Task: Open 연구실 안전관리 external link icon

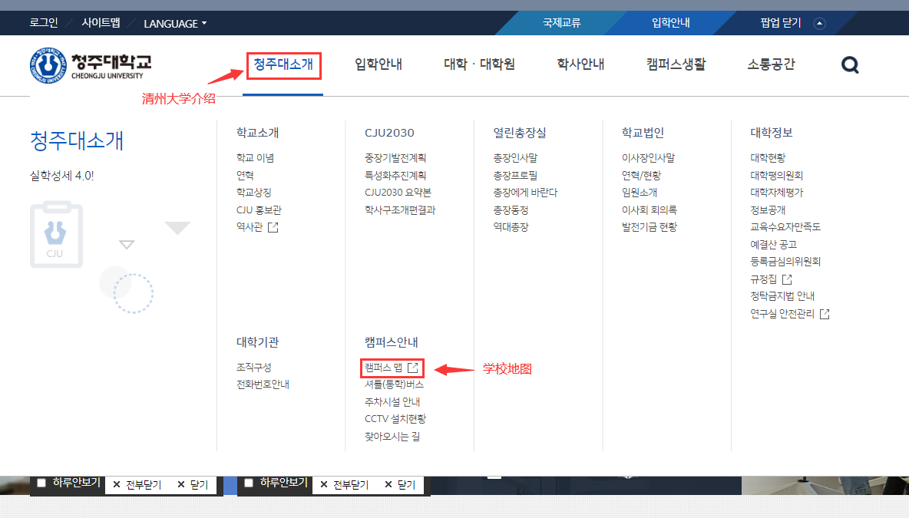Action: click(x=824, y=314)
